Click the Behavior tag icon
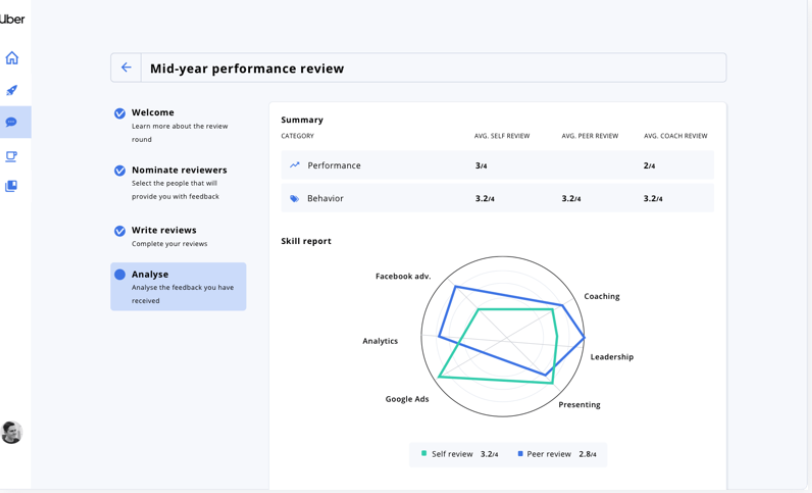 (294, 199)
